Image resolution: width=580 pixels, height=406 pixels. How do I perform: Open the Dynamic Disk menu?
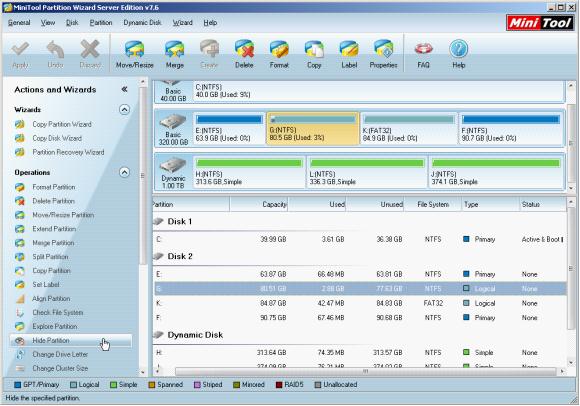[x=142, y=23]
